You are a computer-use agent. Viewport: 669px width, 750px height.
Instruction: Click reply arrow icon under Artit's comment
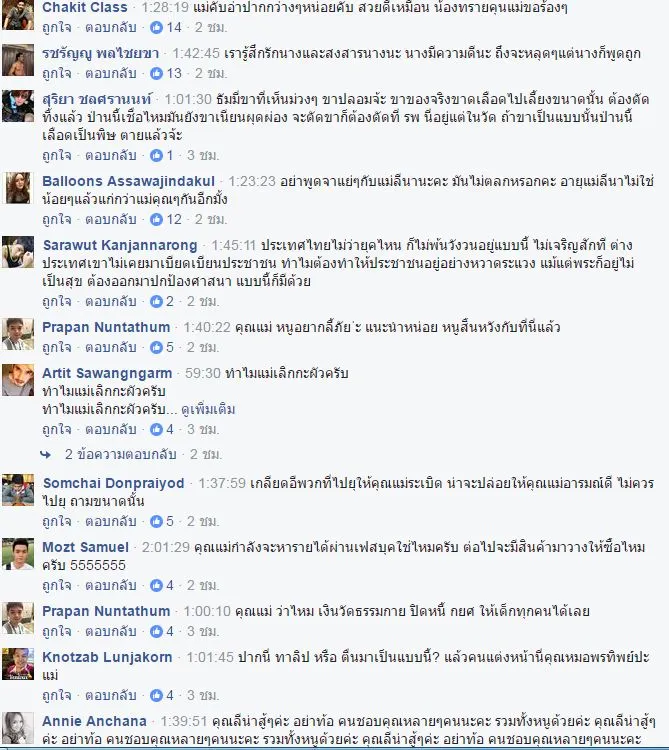coord(45,454)
